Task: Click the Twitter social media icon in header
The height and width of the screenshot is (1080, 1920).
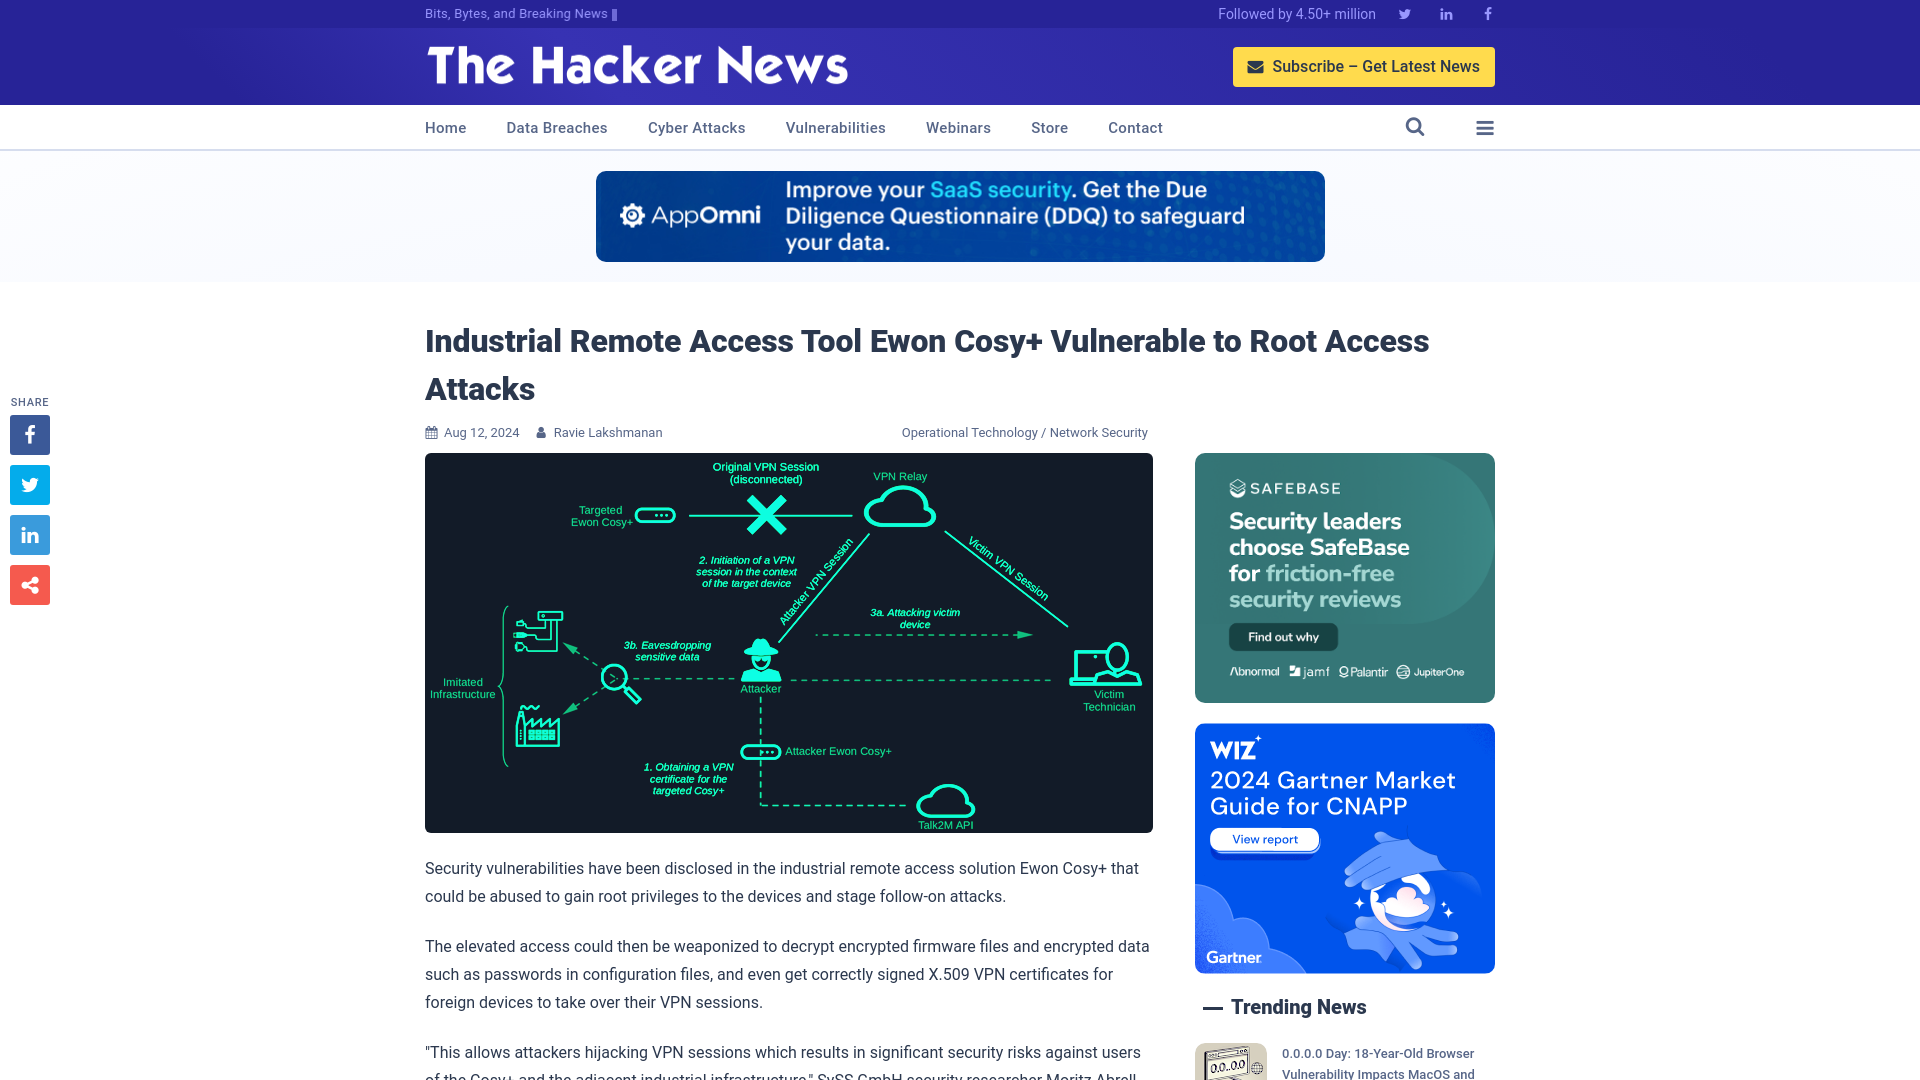Action: [1404, 13]
